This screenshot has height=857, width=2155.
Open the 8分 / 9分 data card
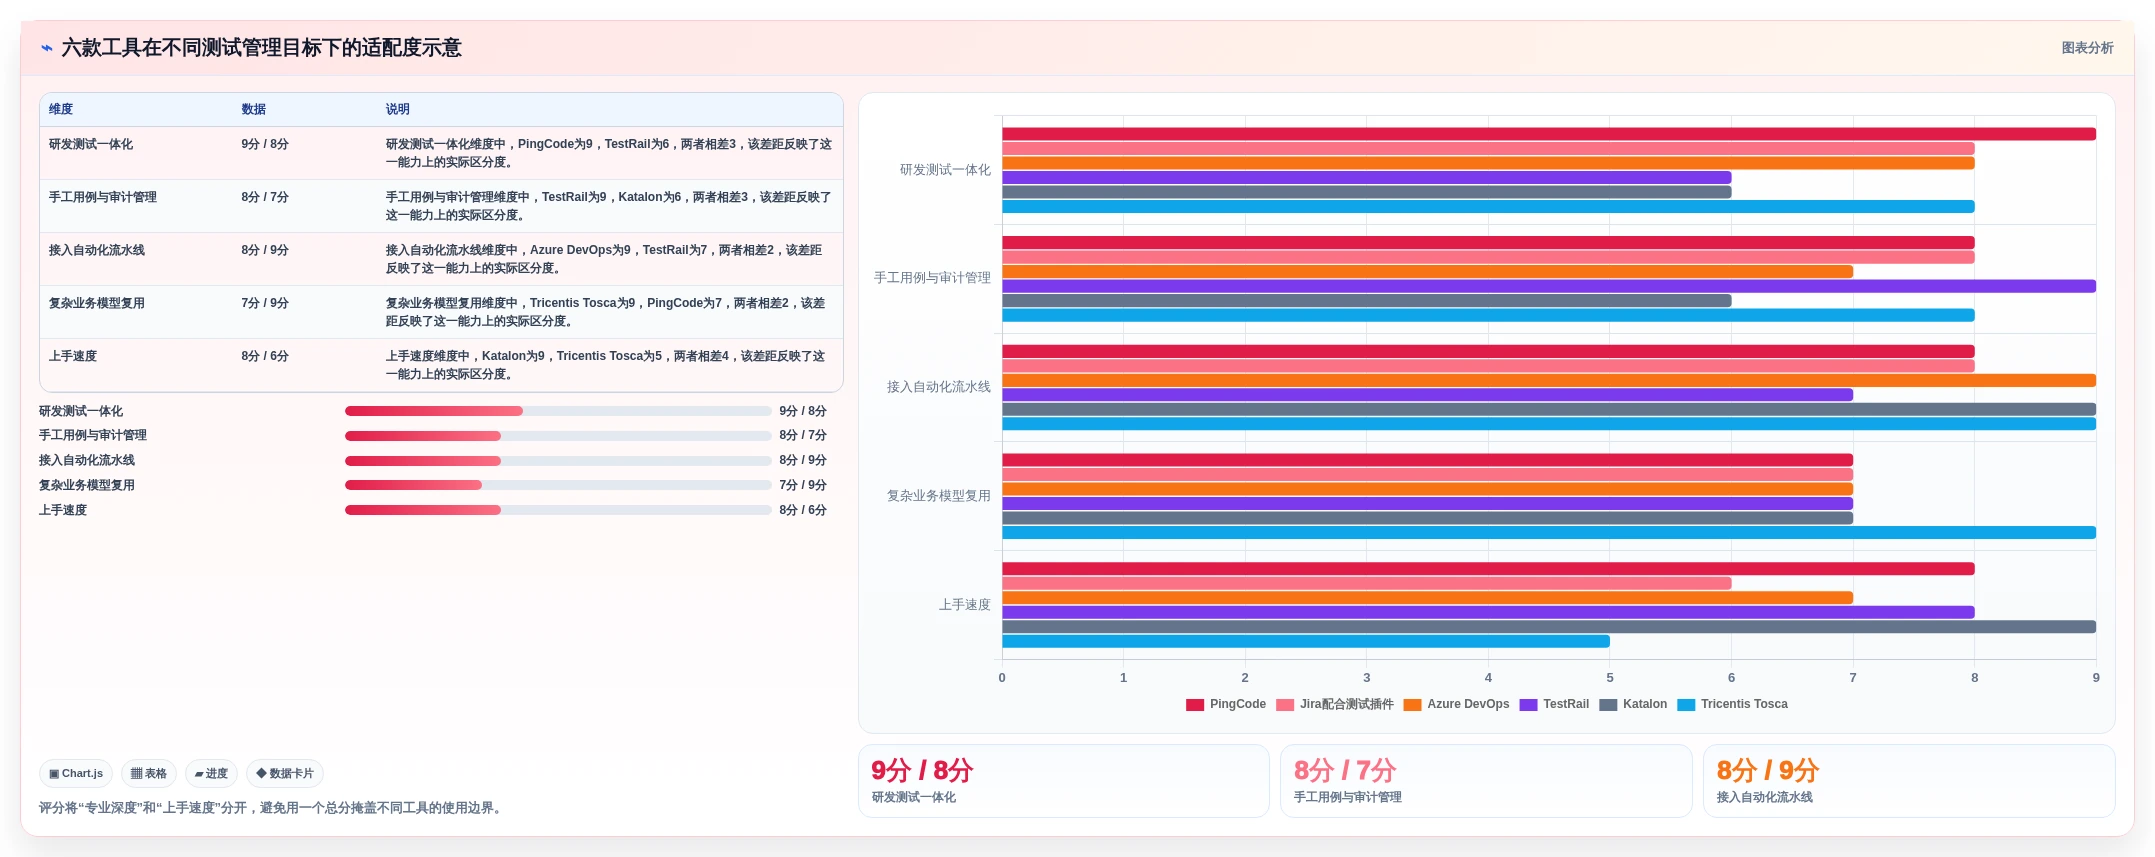pyautogui.click(x=1909, y=781)
